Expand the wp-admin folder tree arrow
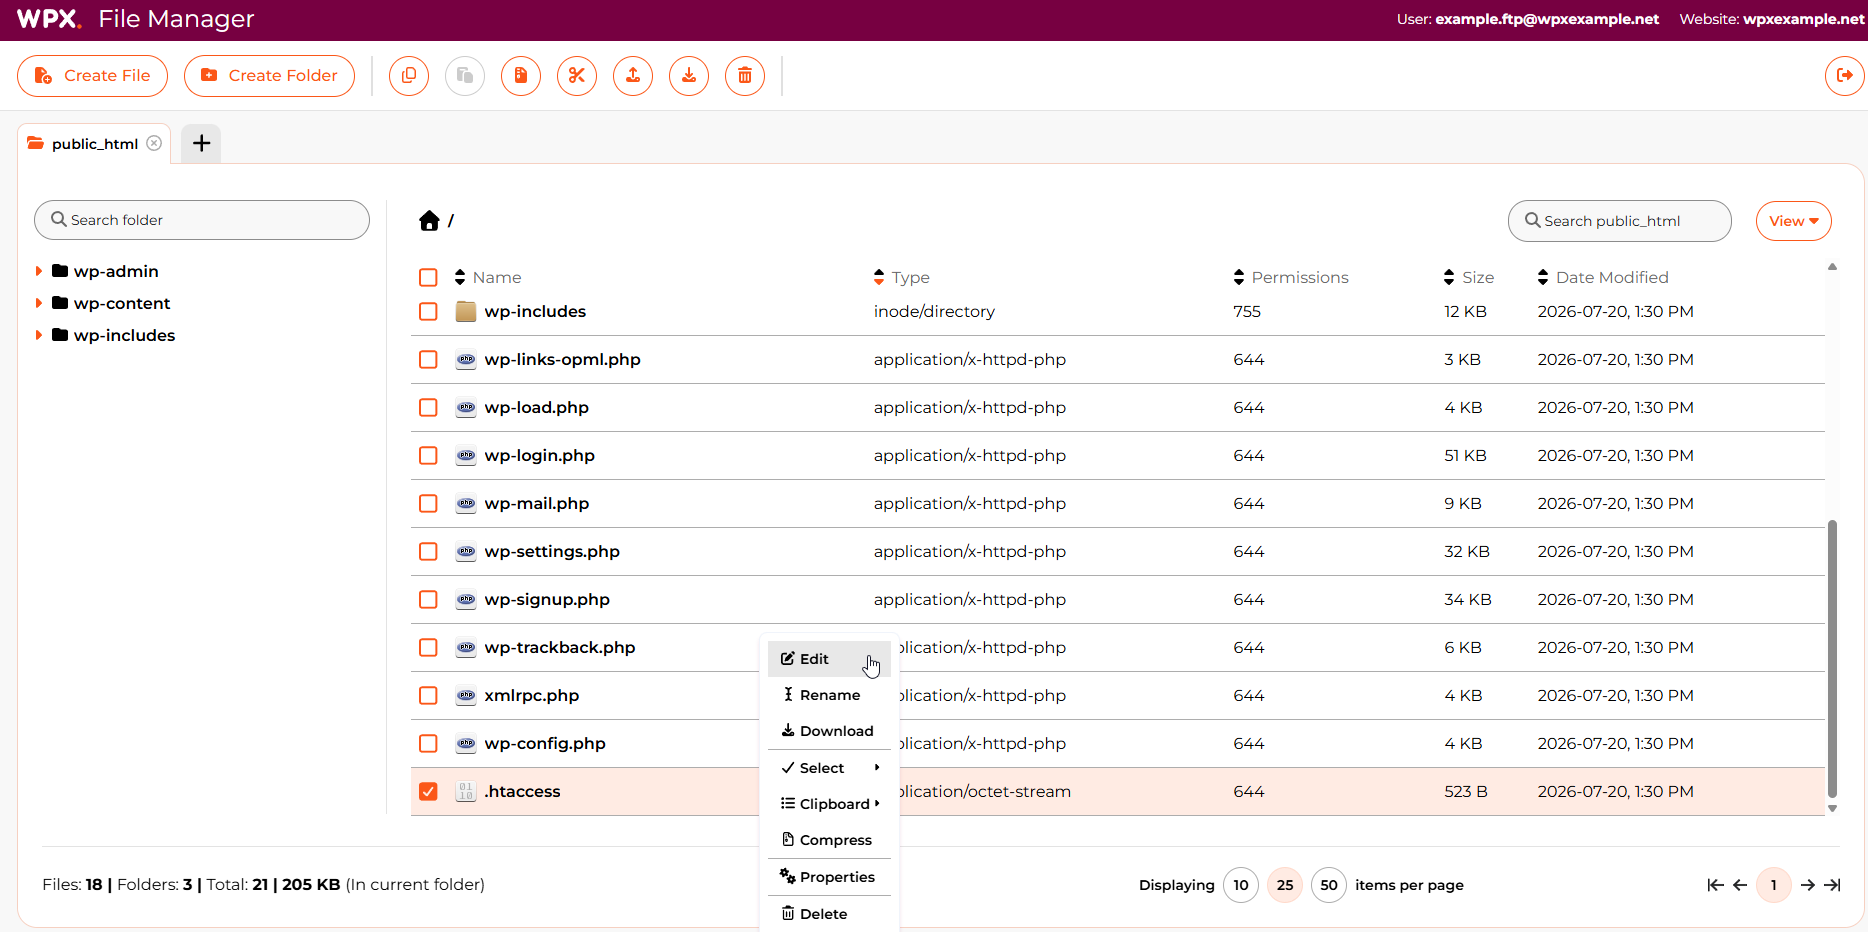This screenshot has height=932, width=1868. coord(39,272)
